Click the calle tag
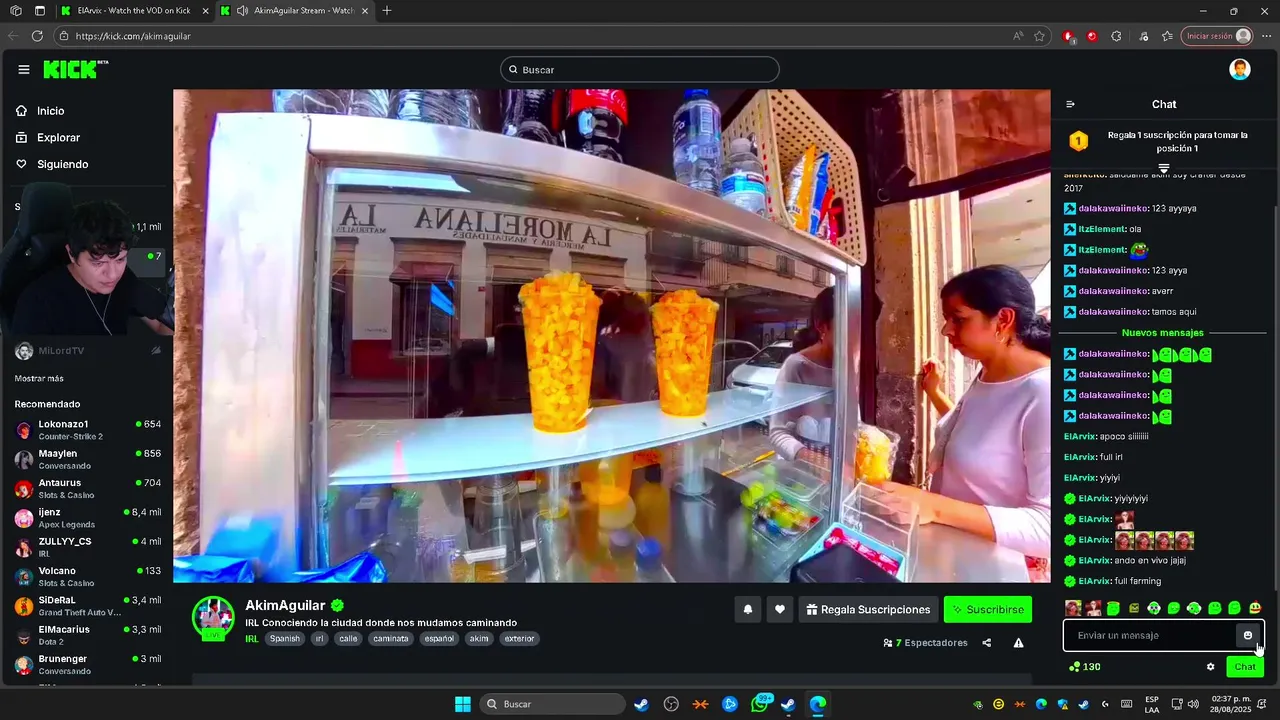Image resolution: width=1280 pixels, height=720 pixels. 348,639
